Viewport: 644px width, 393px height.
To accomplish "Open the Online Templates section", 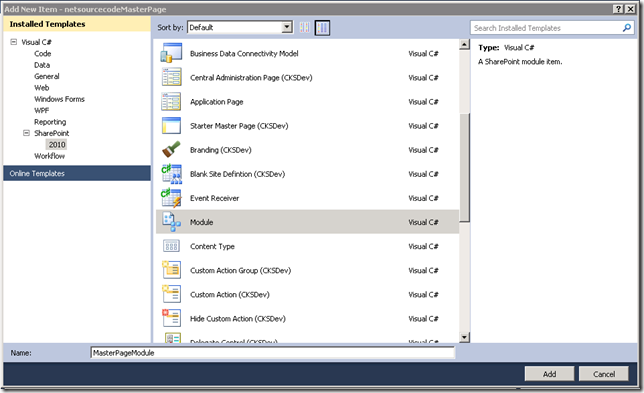I will (x=77, y=173).
